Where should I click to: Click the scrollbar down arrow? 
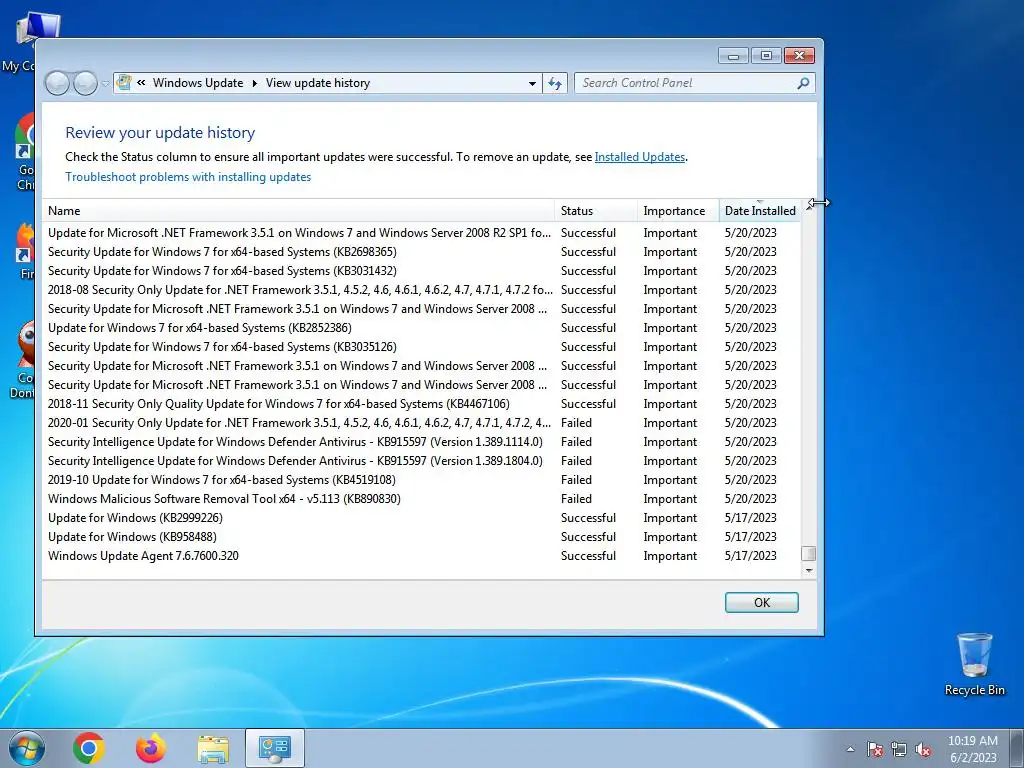tap(808, 571)
